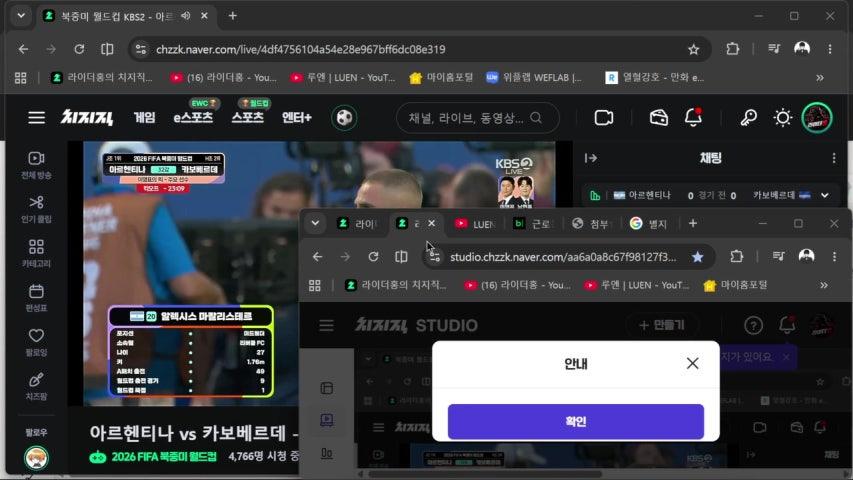This screenshot has height=480, width=853.
Task: Open notifications bell in Chzzk header
Action: click(x=693, y=118)
